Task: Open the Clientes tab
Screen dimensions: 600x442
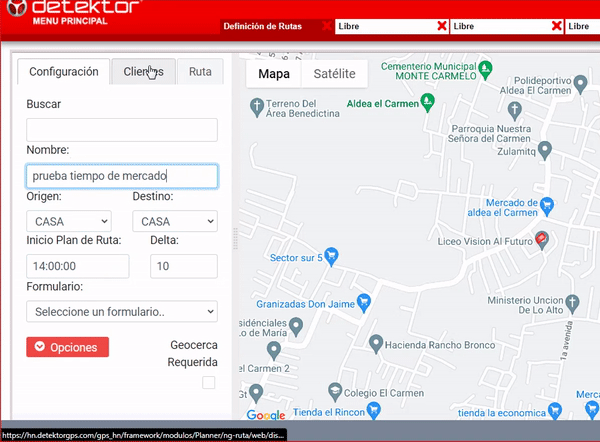Action: (143, 72)
